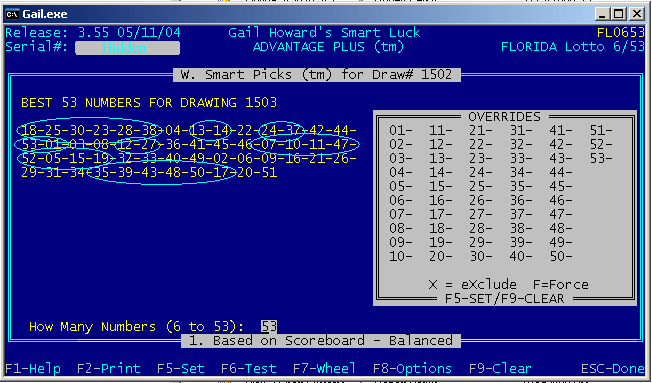Select override slot 33- in Overrides panel
The height and width of the screenshot is (383, 652).
pyautogui.click(x=521, y=158)
